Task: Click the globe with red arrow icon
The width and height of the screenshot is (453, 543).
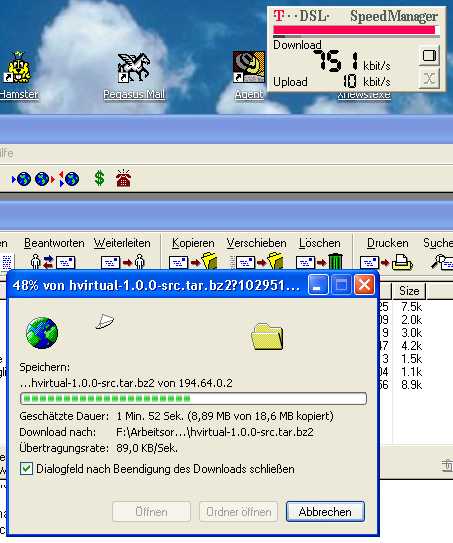Action: point(44,179)
